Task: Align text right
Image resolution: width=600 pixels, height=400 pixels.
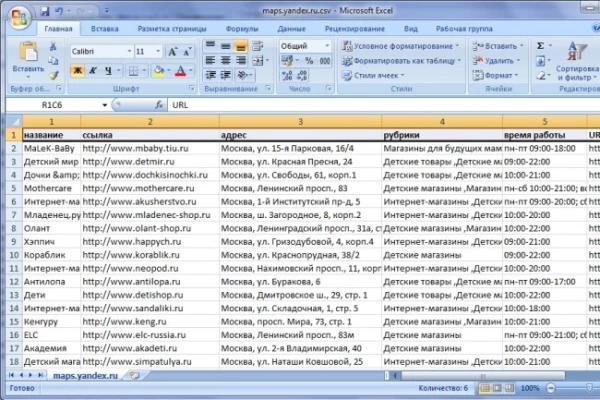Action: (x=241, y=60)
